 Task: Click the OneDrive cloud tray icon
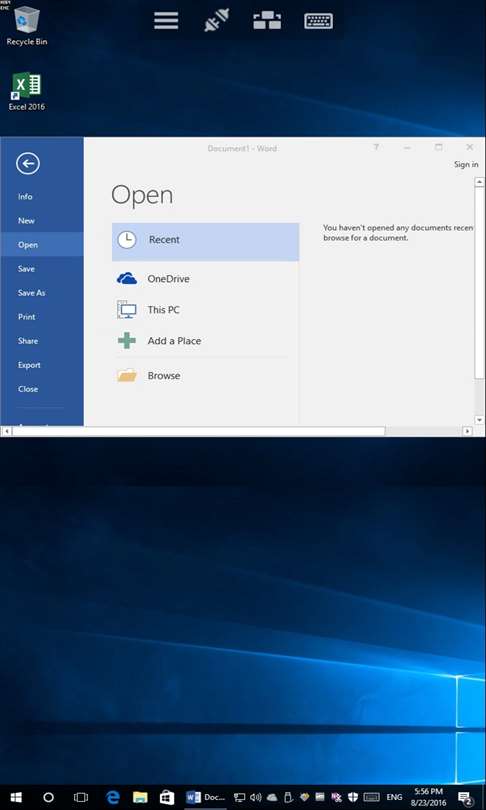pyautogui.click(x=272, y=798)
